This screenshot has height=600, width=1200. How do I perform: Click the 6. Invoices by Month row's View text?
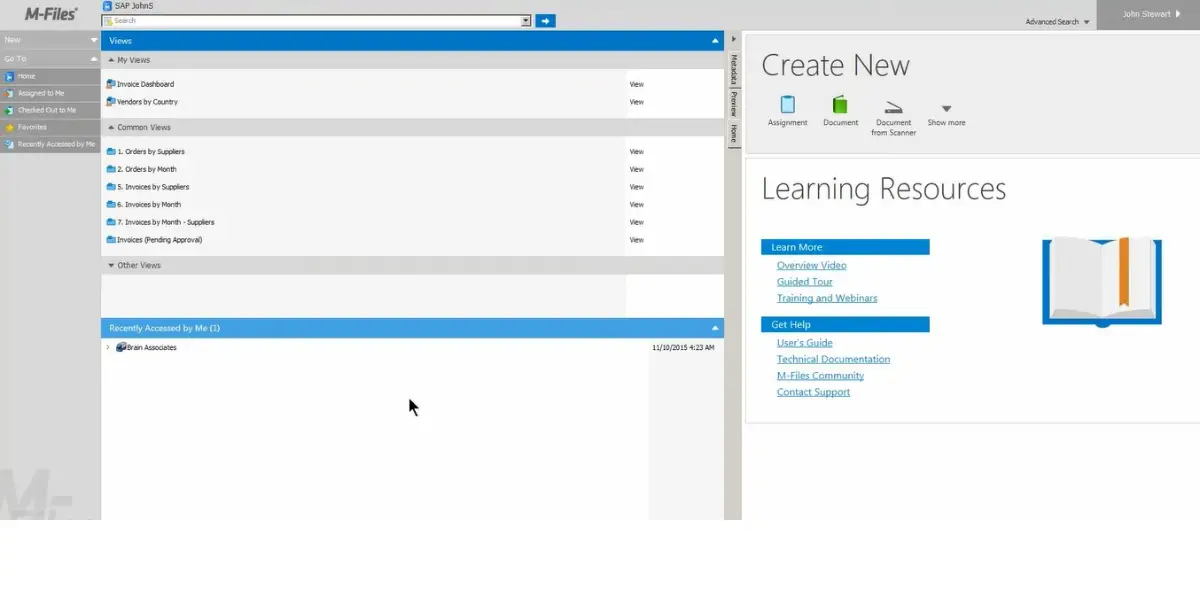pyautogui.click(x=636, y=205)
